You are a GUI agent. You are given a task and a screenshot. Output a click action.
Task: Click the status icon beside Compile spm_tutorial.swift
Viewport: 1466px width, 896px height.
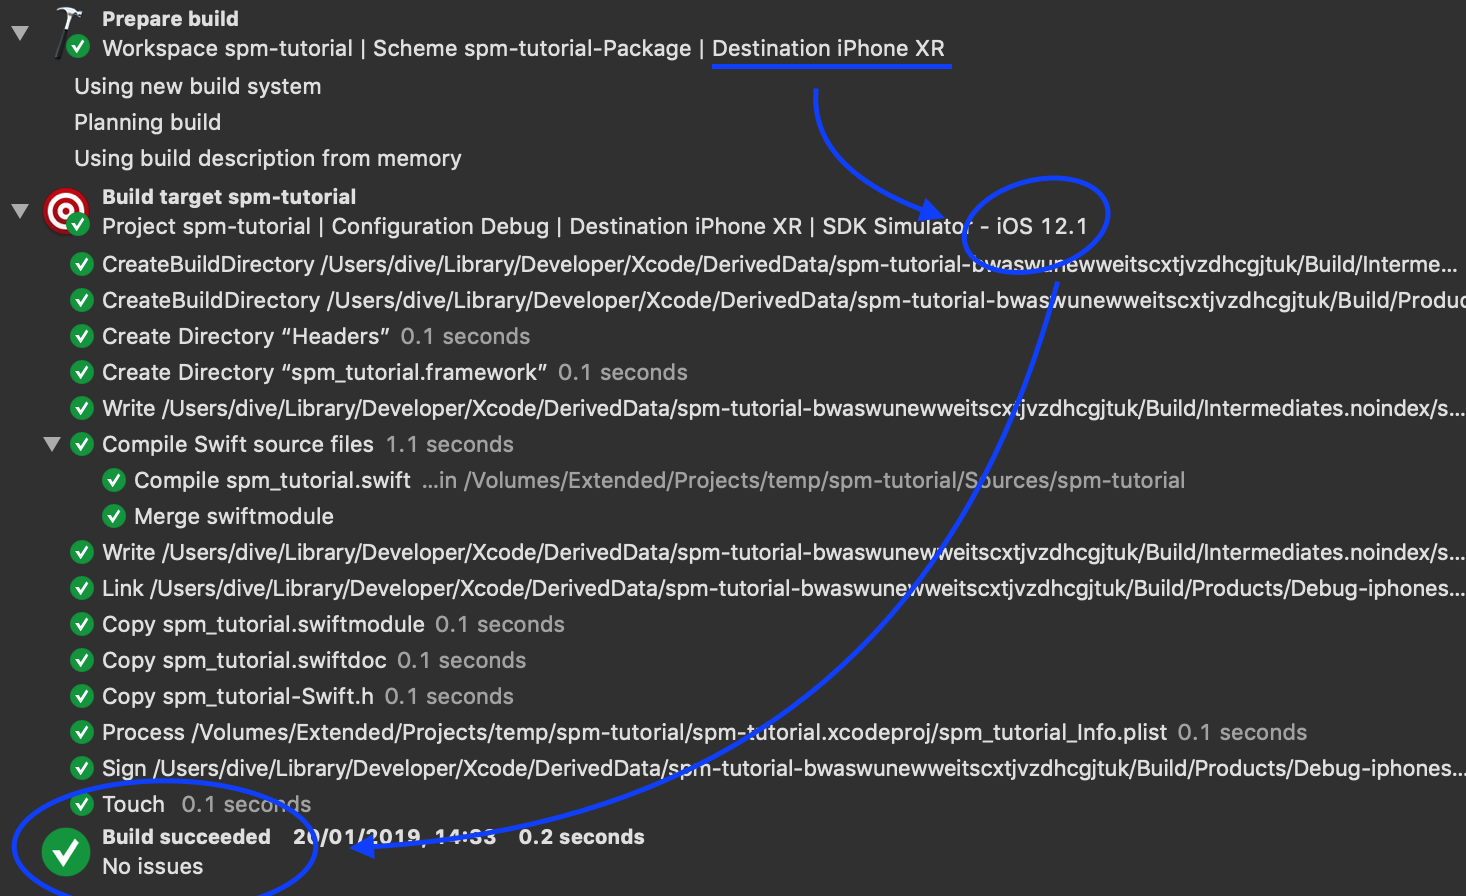point(114,481)
